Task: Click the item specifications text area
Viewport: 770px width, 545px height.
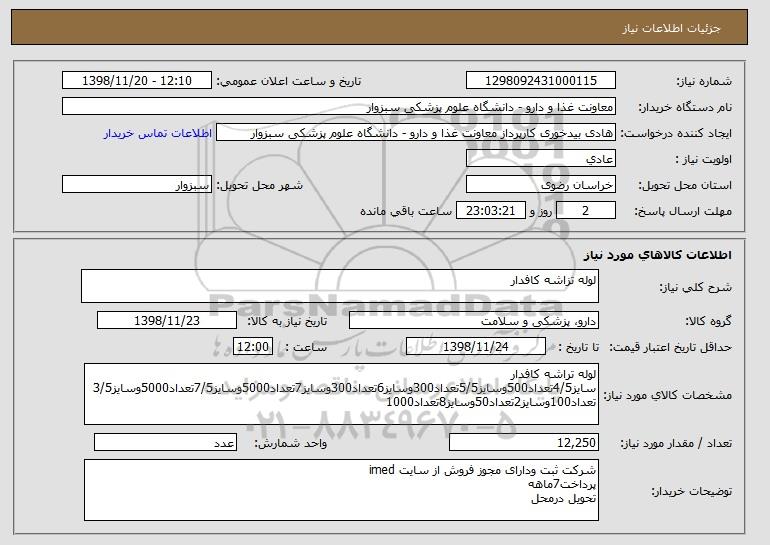Action: tap(341, 394)
